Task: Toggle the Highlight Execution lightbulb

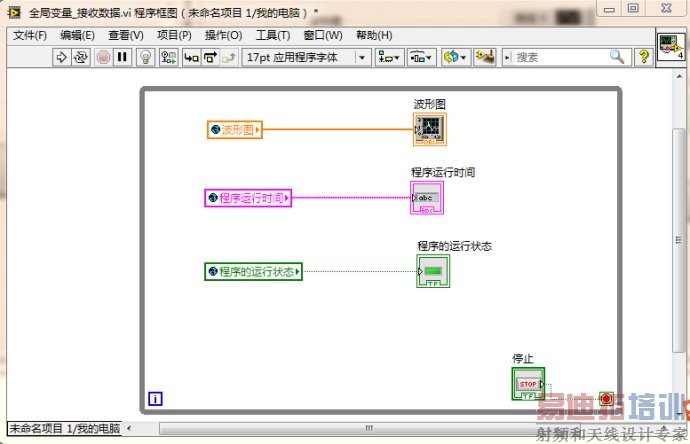Action: pos(146,57)
